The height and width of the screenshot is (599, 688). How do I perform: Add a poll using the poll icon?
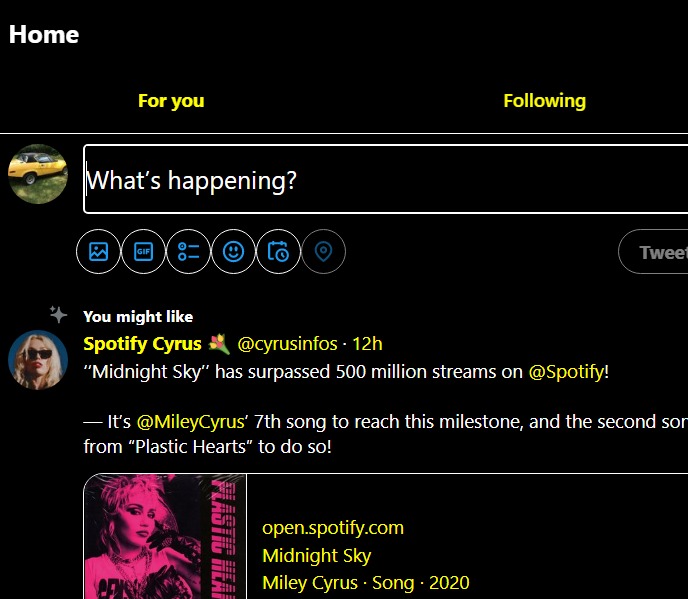pos(189,251)
